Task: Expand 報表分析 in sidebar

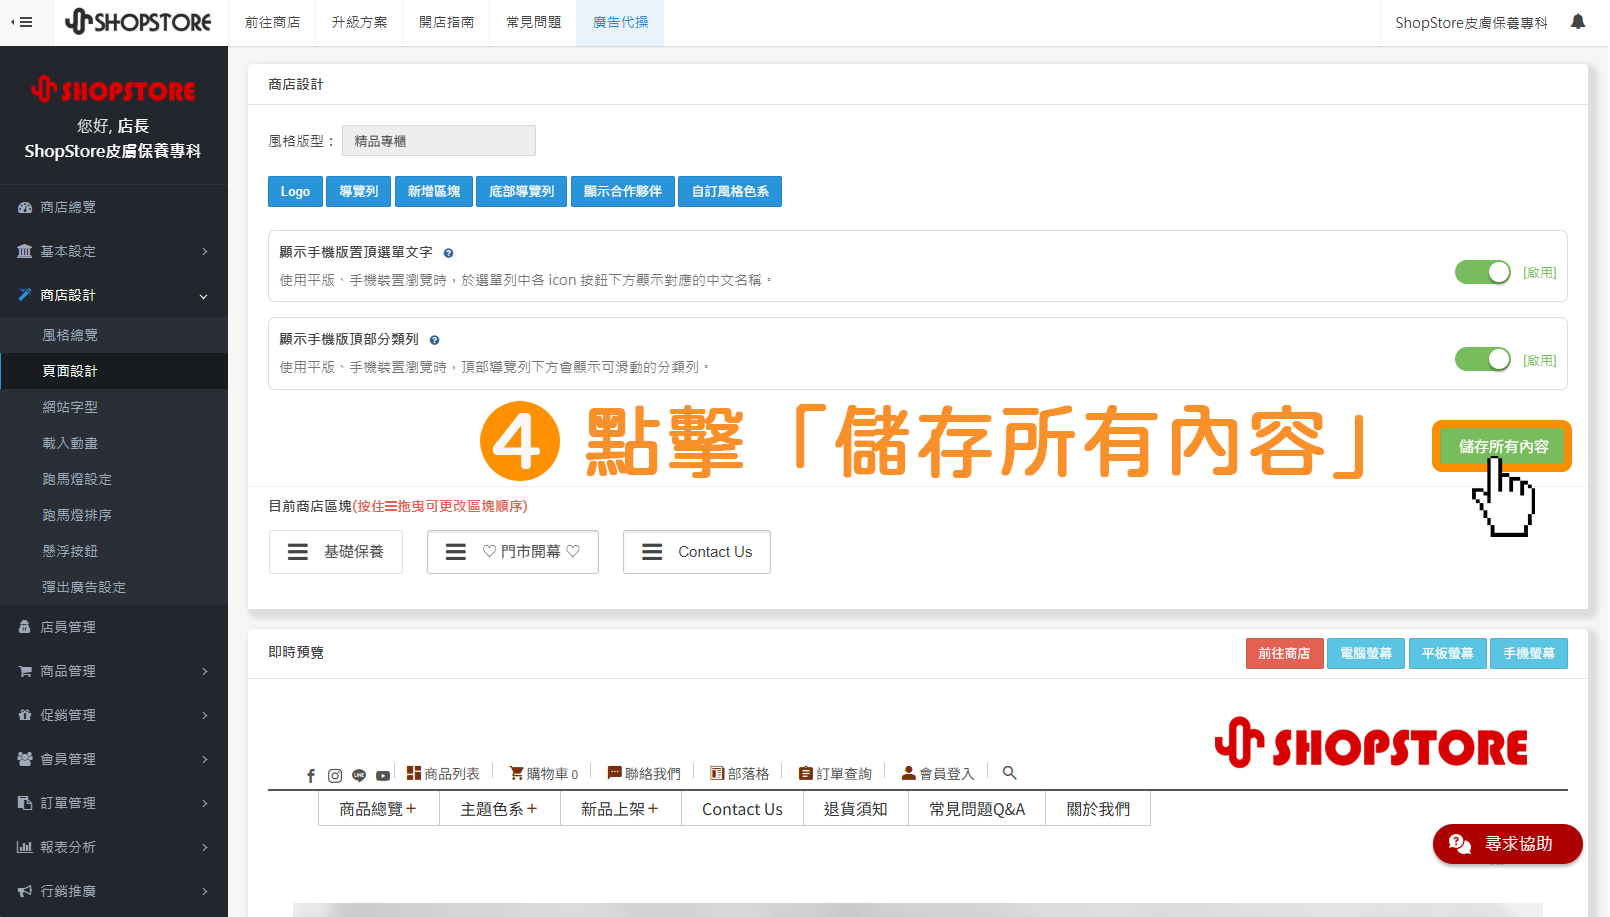Action: (114, 847)
